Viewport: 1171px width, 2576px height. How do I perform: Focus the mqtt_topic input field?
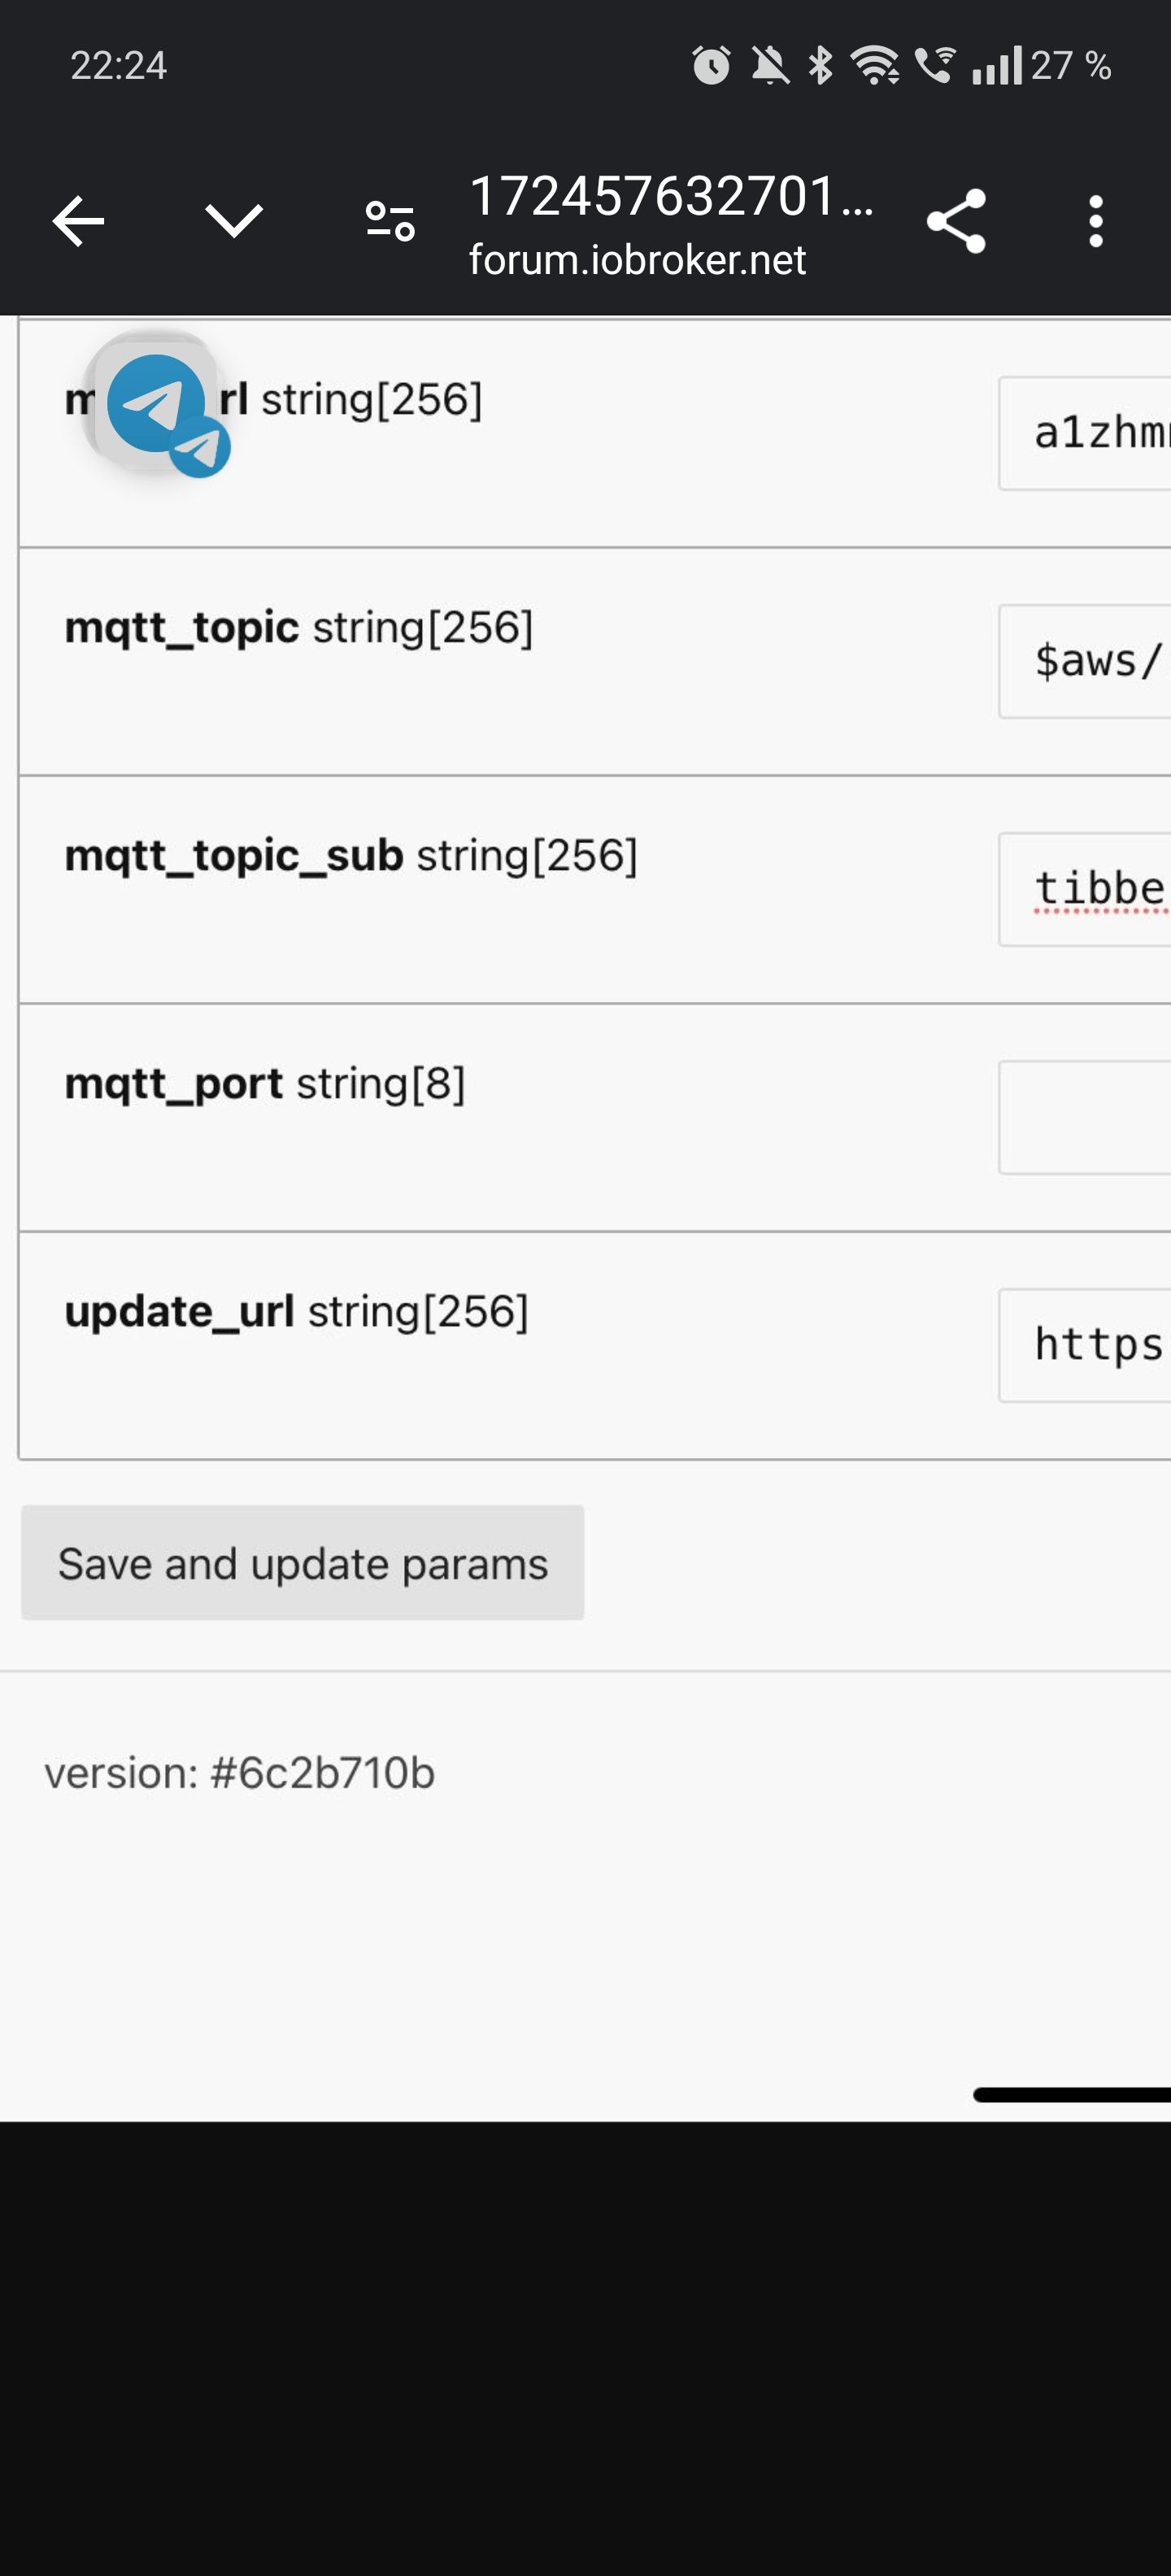[x=1085, y=661]
